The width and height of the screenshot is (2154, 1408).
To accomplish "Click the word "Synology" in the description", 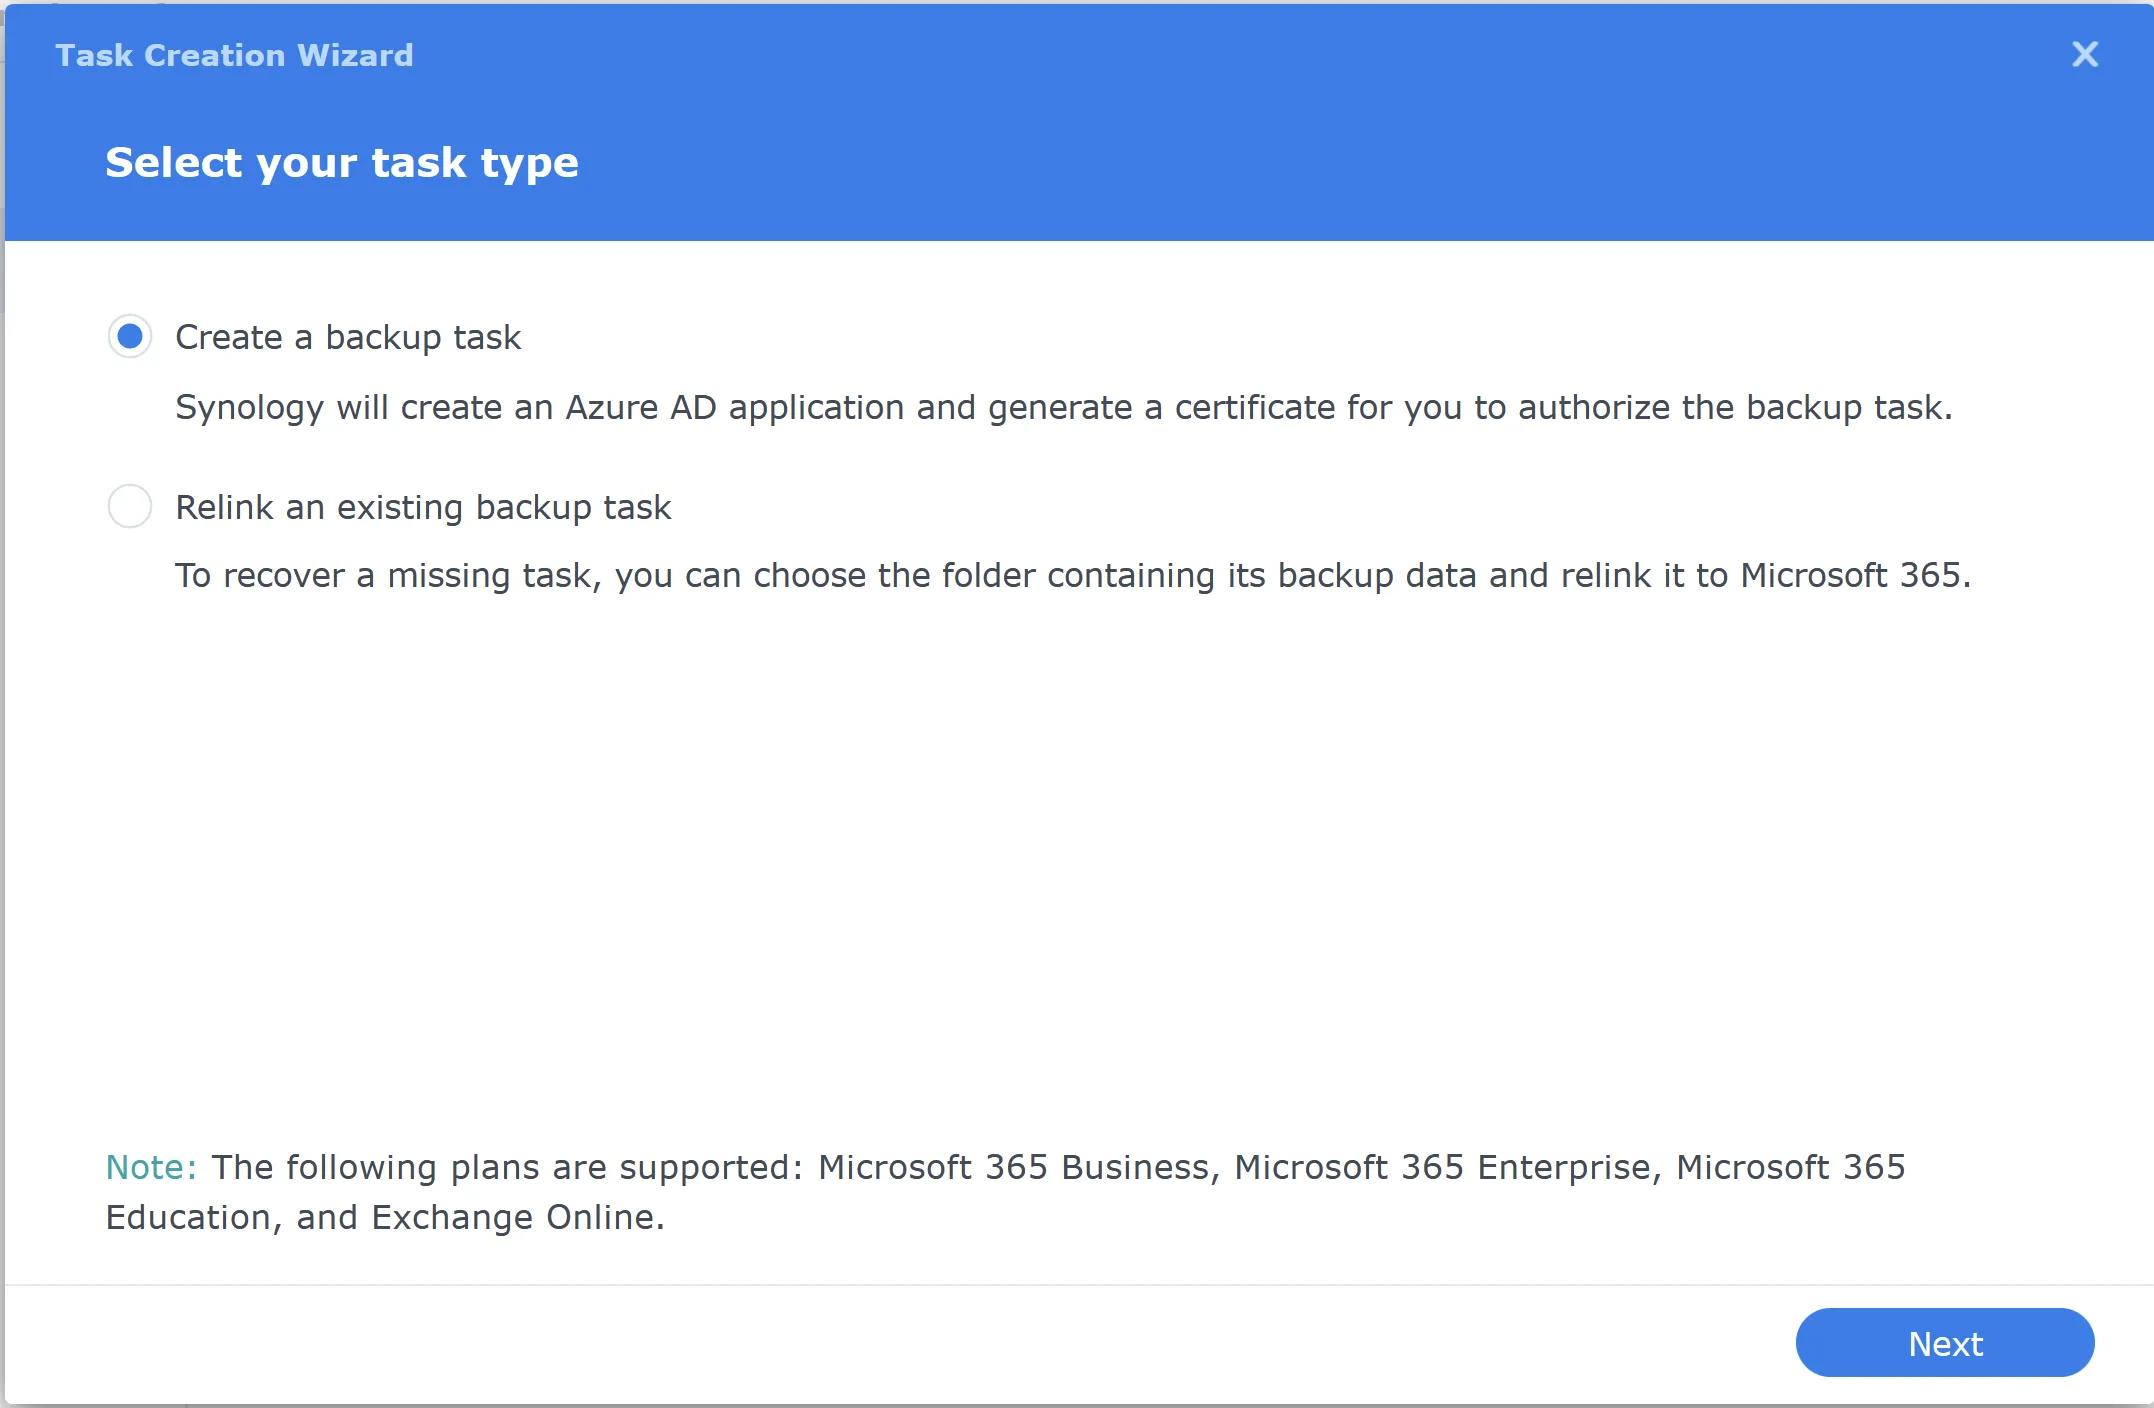I will tap(249, 408).
